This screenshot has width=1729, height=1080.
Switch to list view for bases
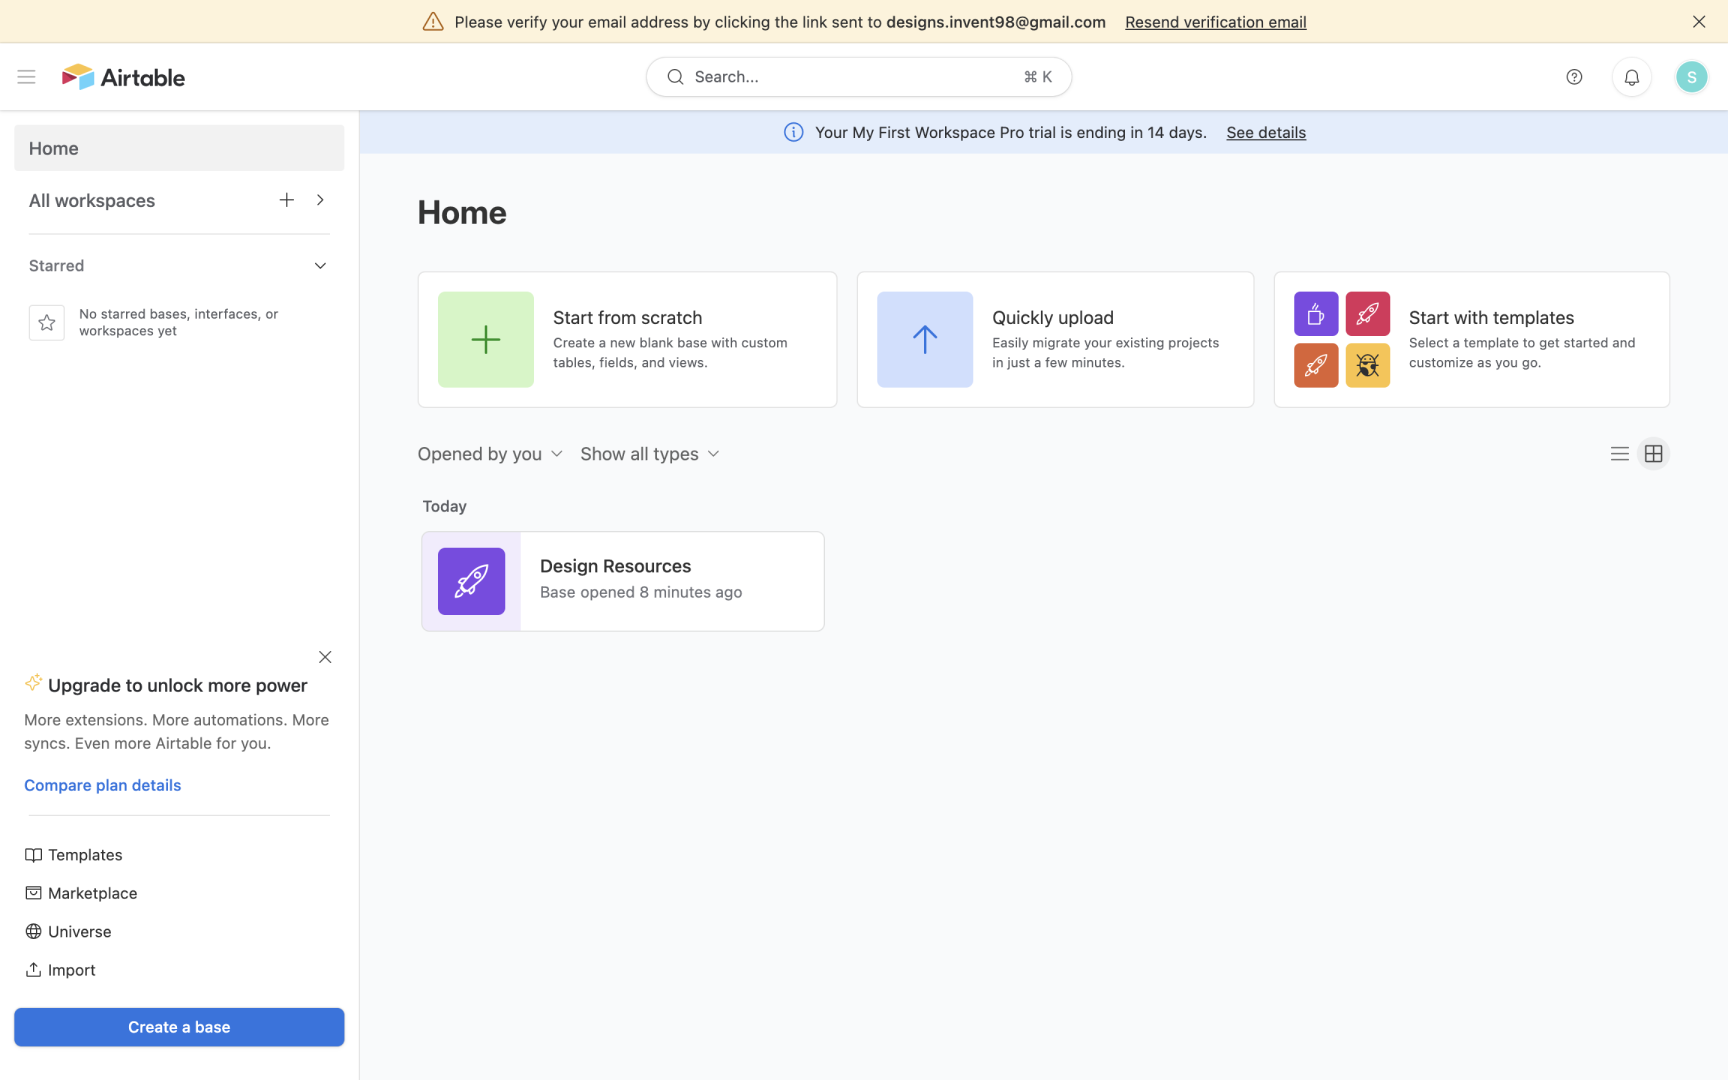1620,453
